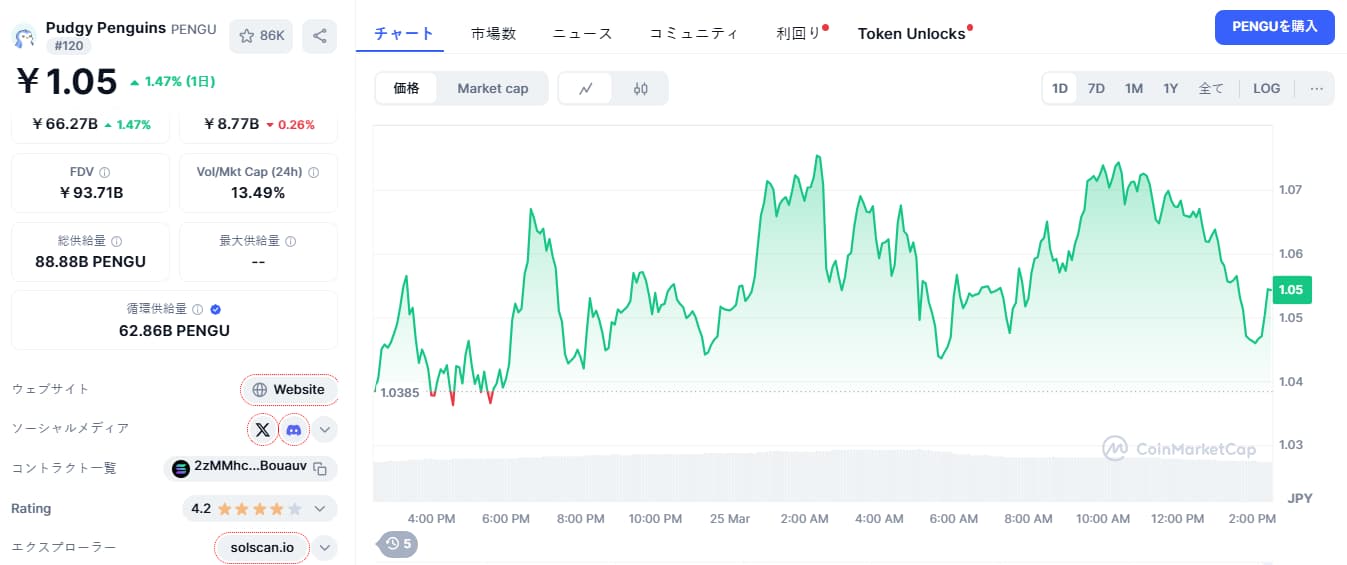Viewport: 1347px width, 565px height.
Task: Click the FDV info icon
Action: click(105, 172)
